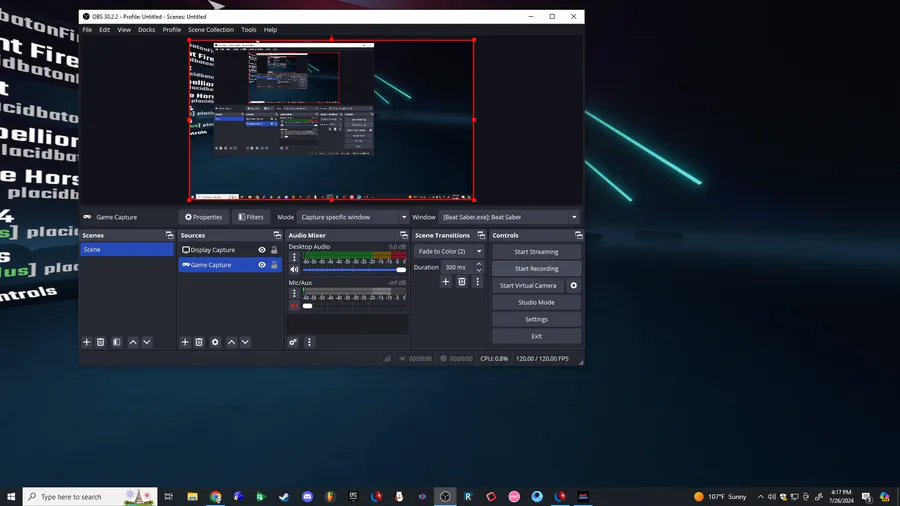
Task: Open transition properties three-dot menu
Action: 478,282
